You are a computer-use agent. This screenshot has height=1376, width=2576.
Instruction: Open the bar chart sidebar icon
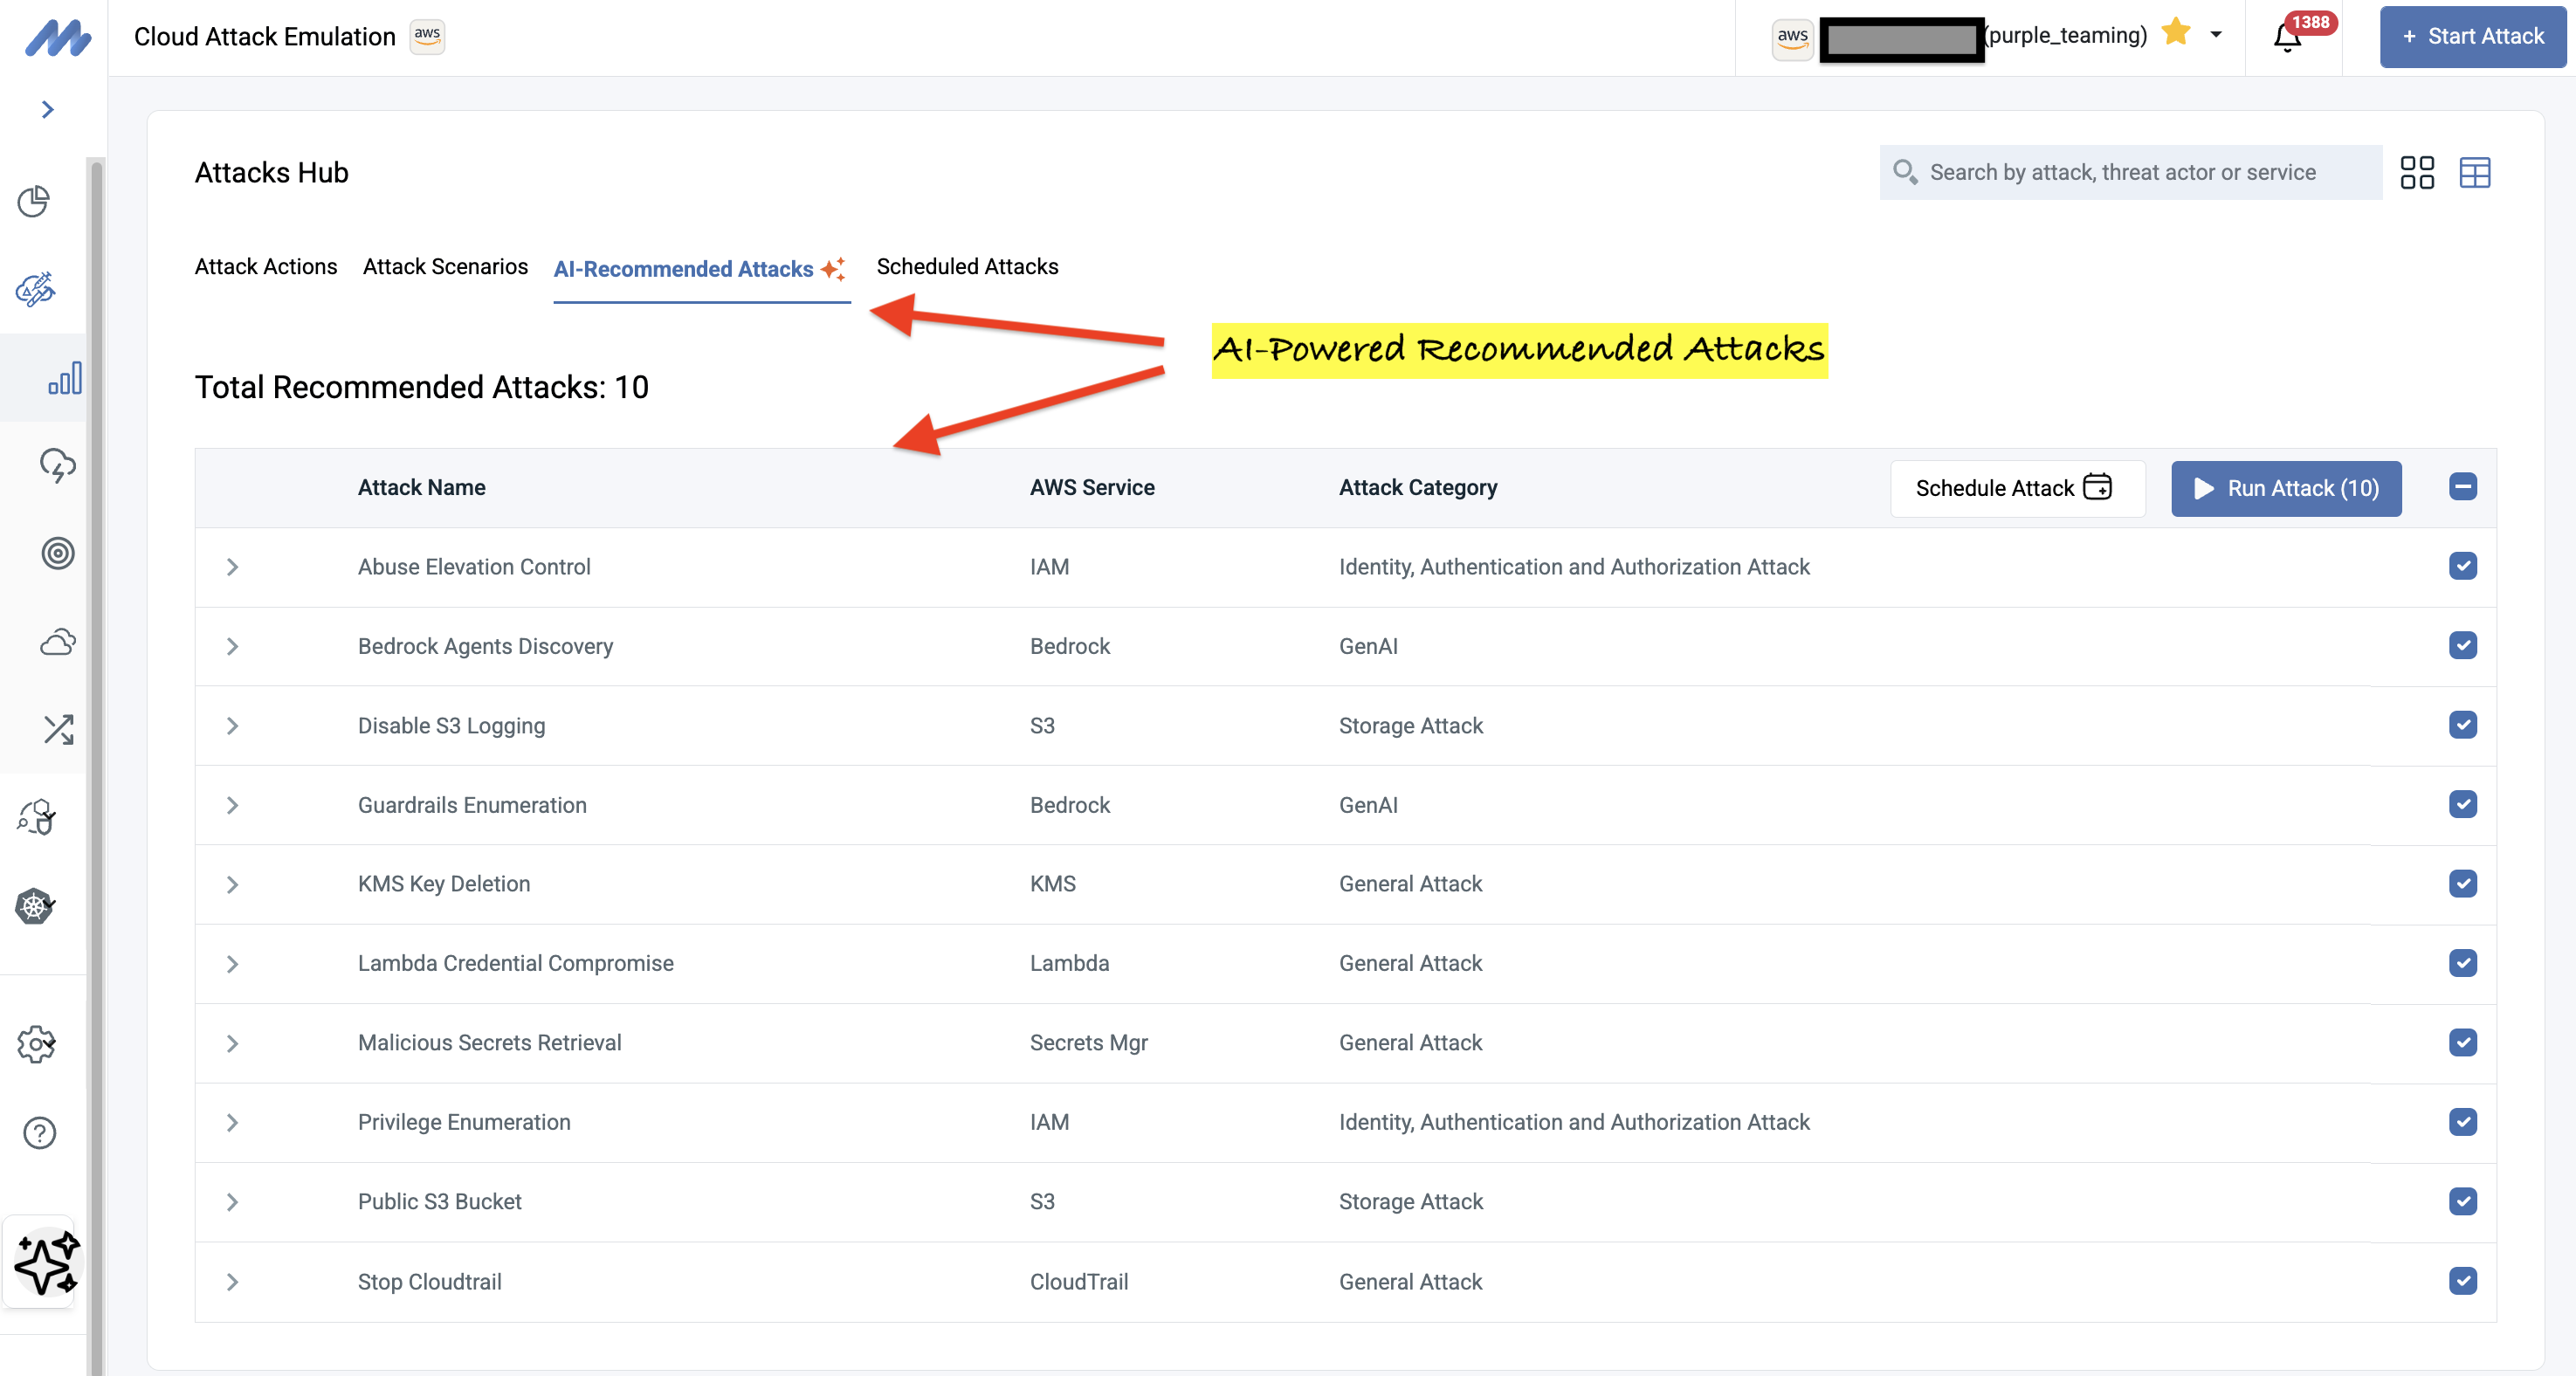pos(64,379)
